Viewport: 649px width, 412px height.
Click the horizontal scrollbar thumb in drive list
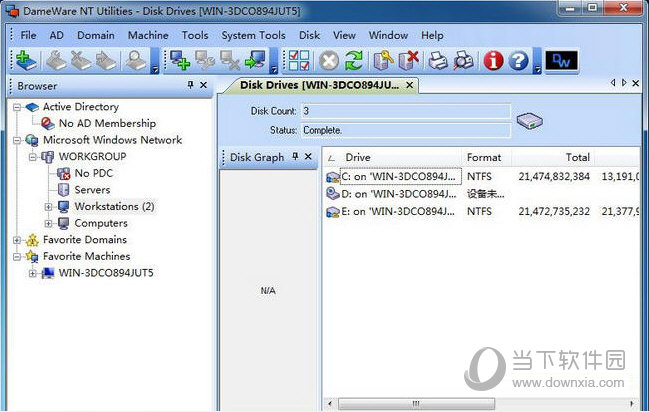coord(416,403)
